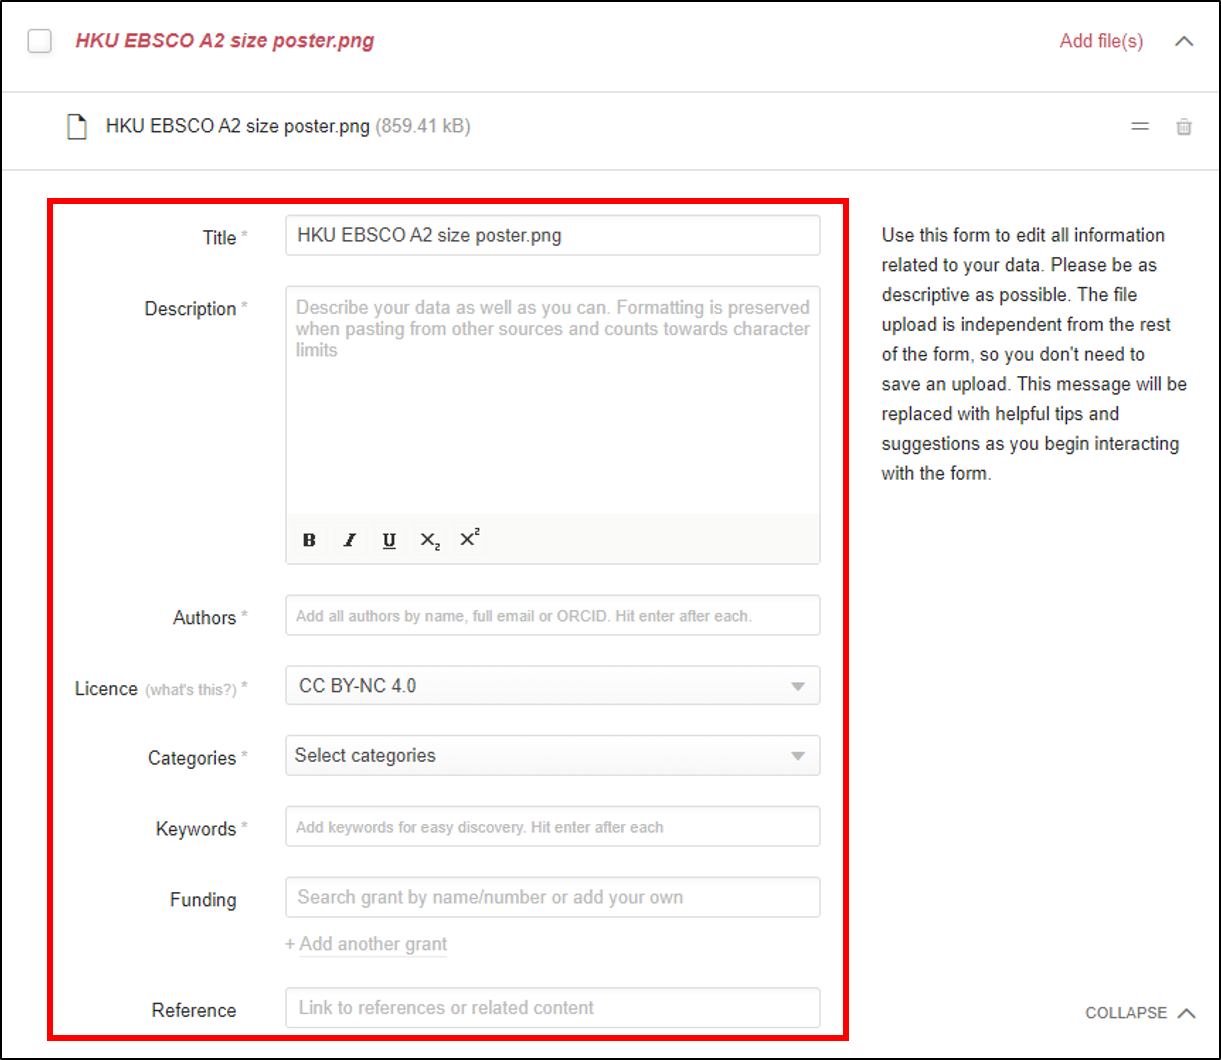This screenshot has width=1221, height=1060.
Task: Click the Authors input field
Action: [x=552, y=616]
